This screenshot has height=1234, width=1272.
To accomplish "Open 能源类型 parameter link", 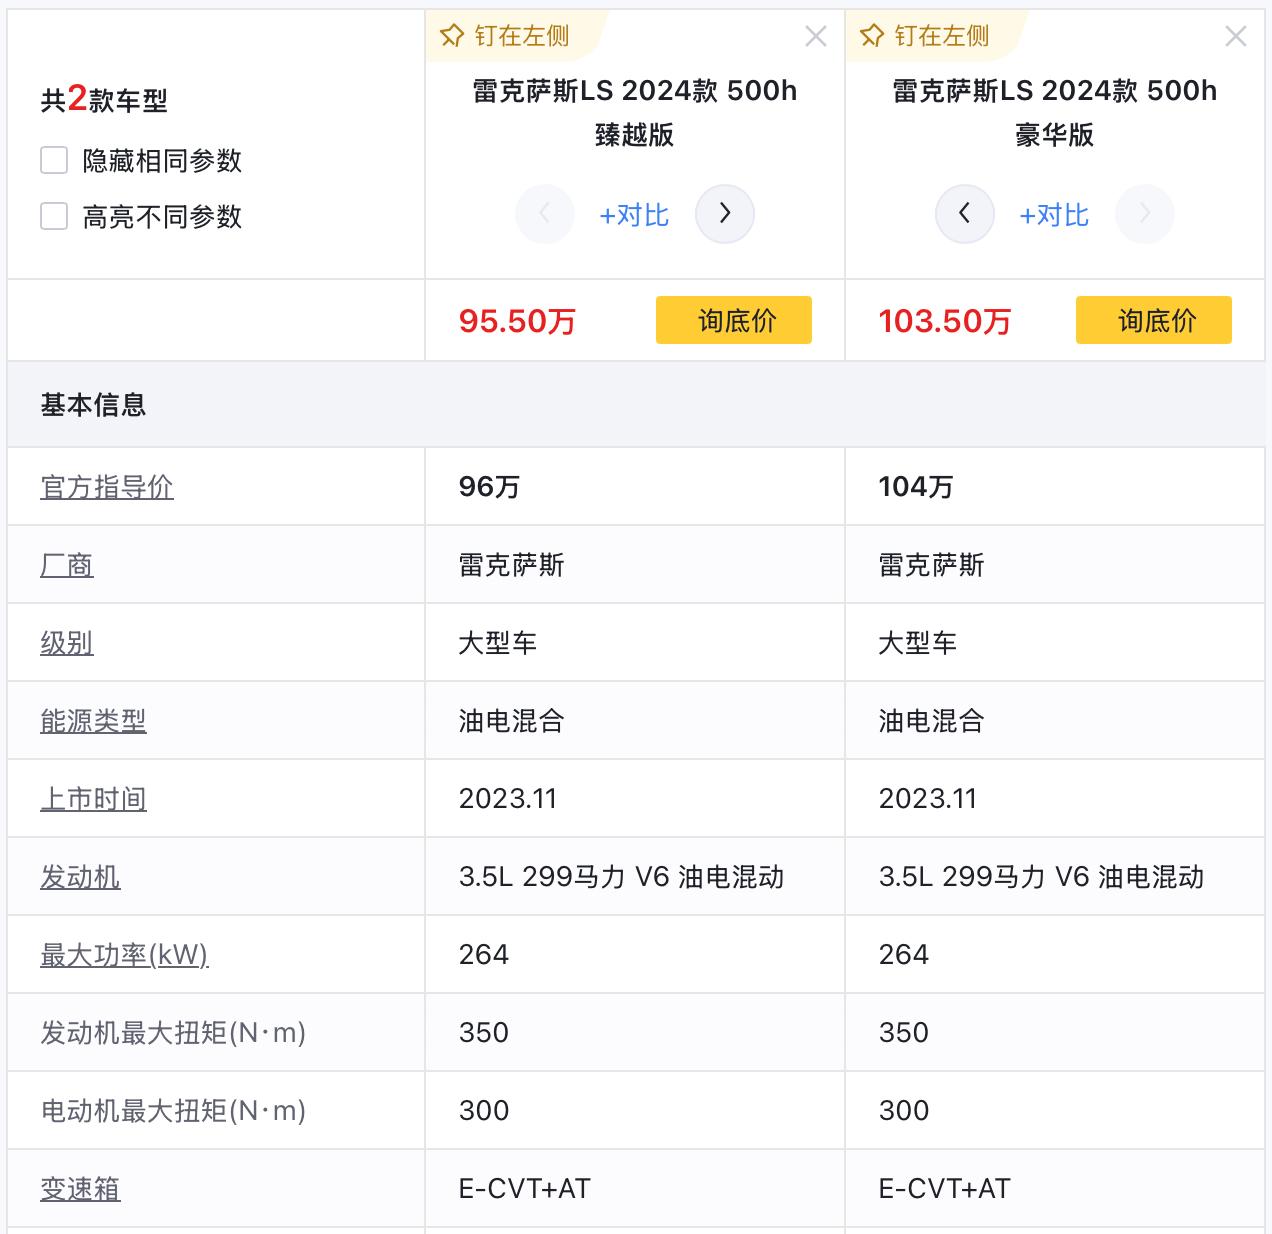I will 93,721.
